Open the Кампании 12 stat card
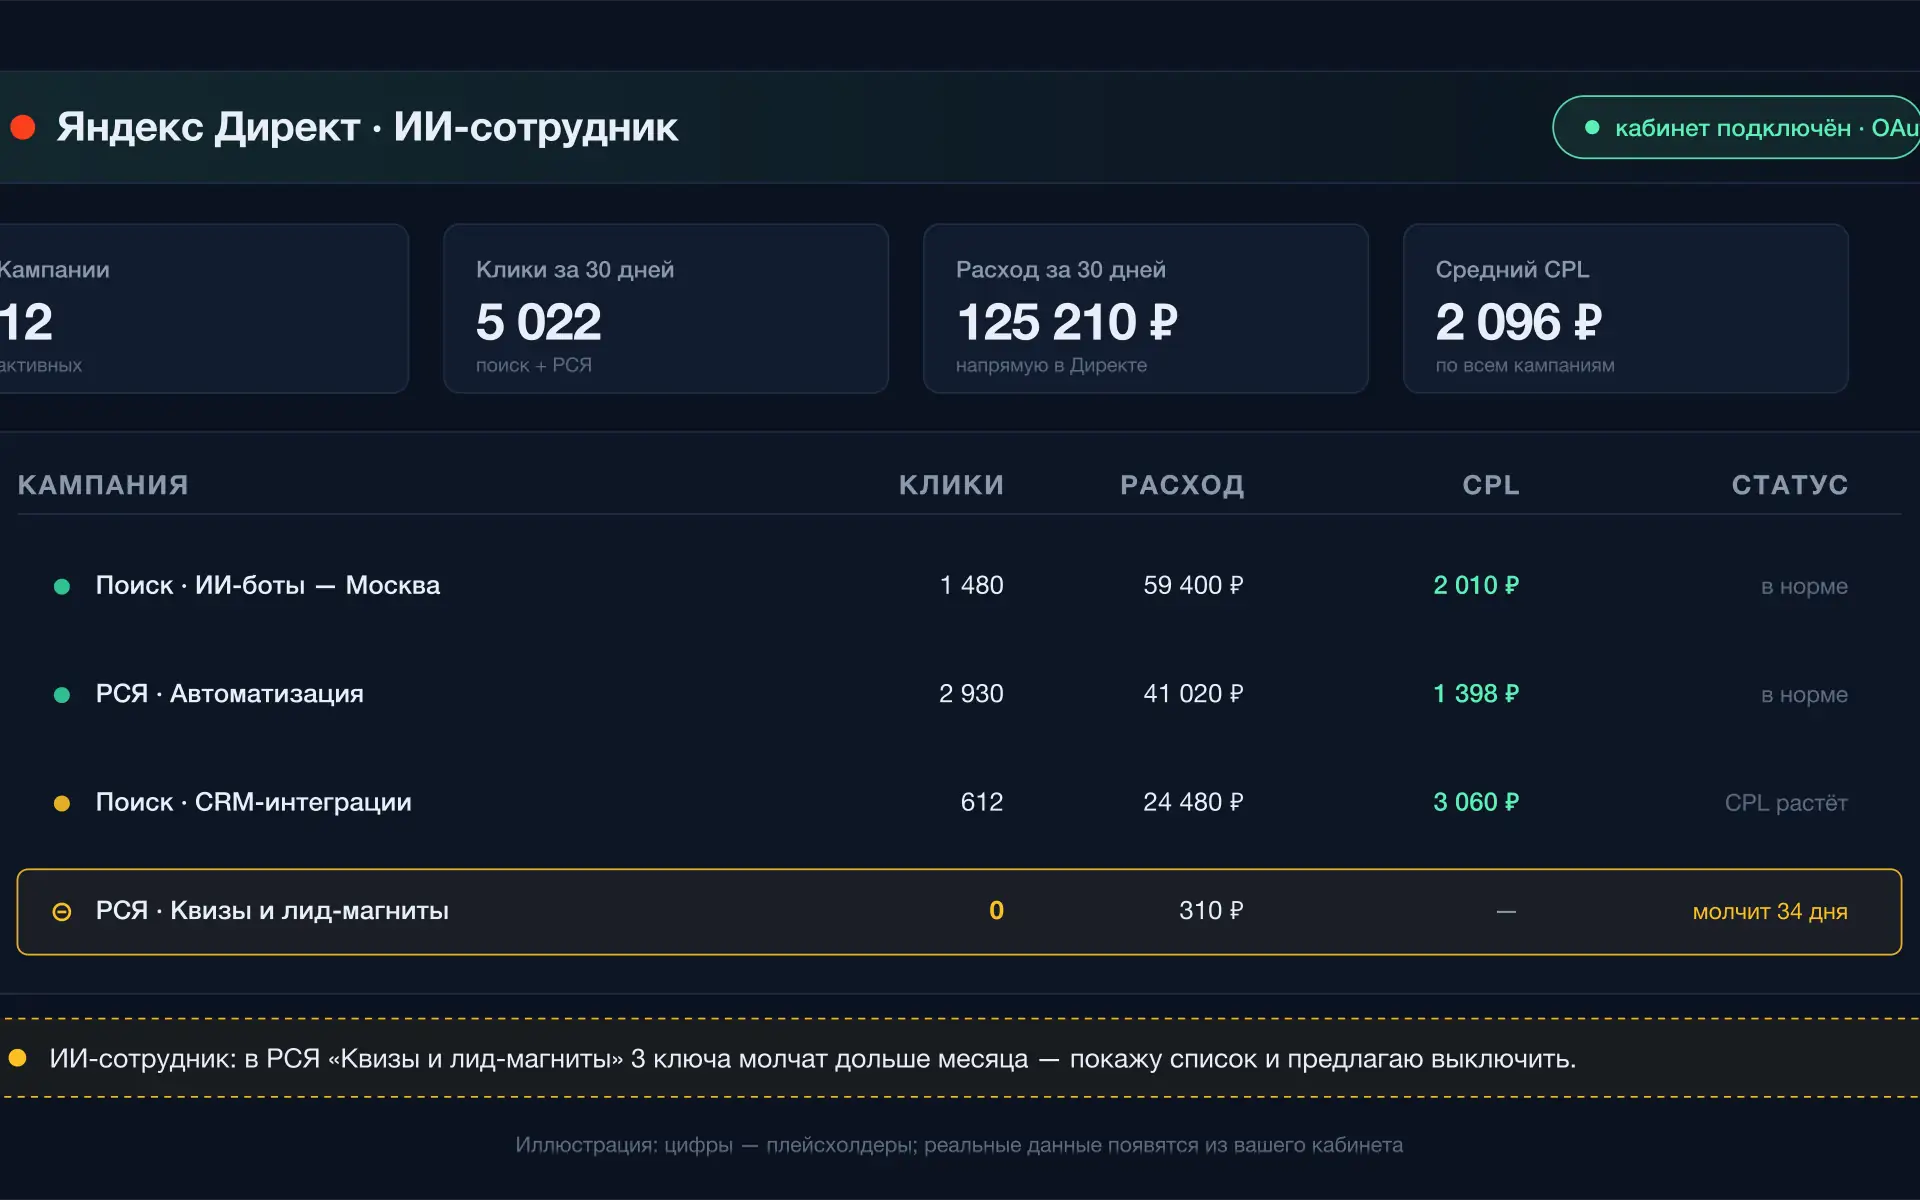Screen dimensions: 1920x1200 click(x=204, y=308)
